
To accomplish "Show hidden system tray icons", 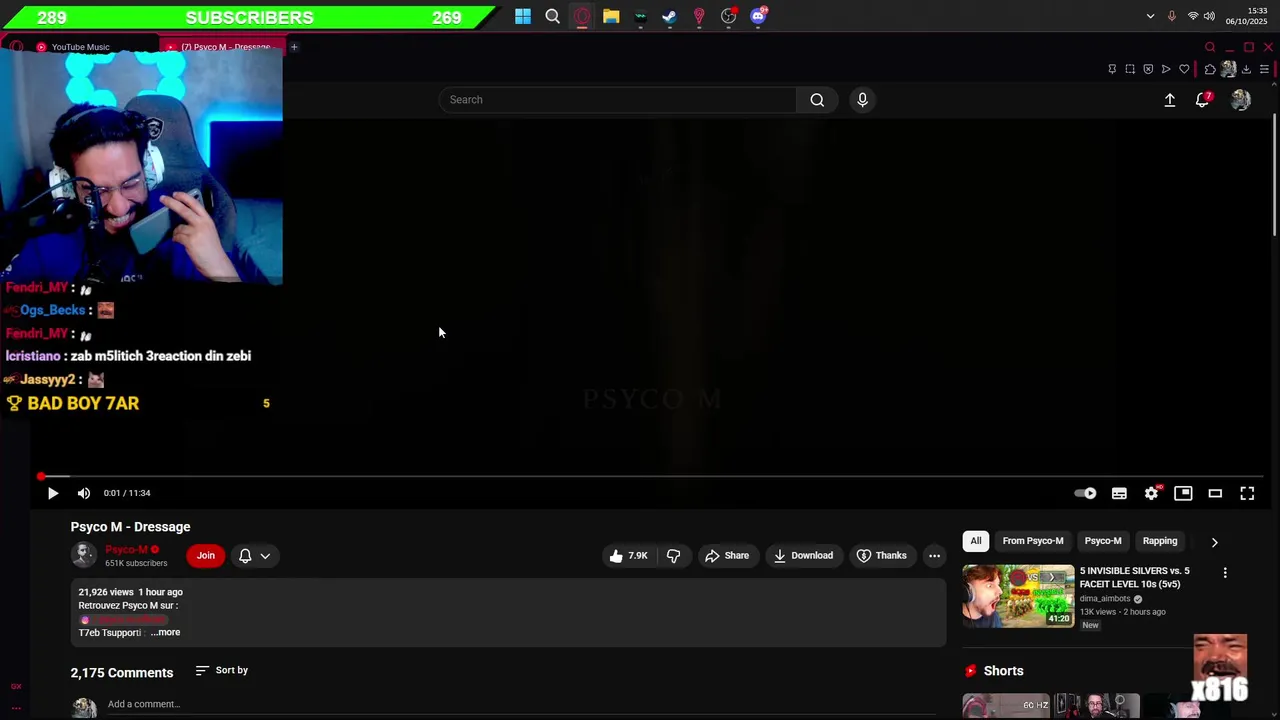I will tap(1150, 16).
